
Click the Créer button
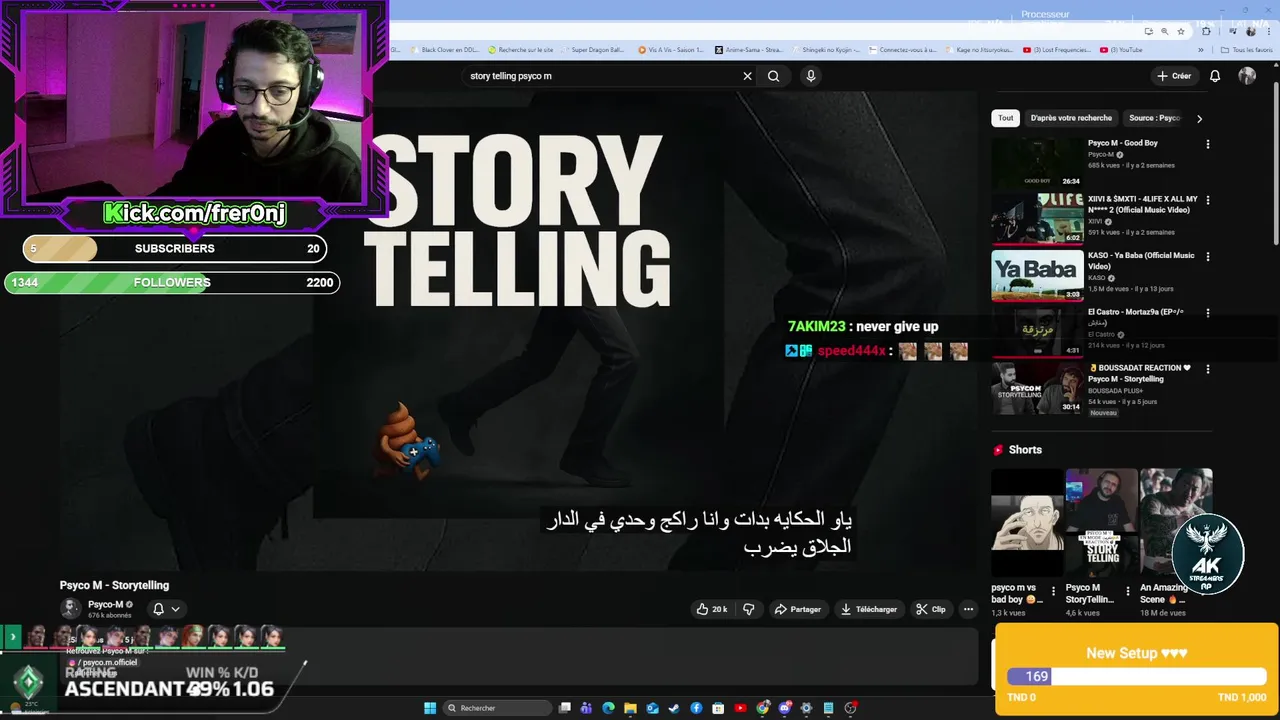pos(1174,76)
